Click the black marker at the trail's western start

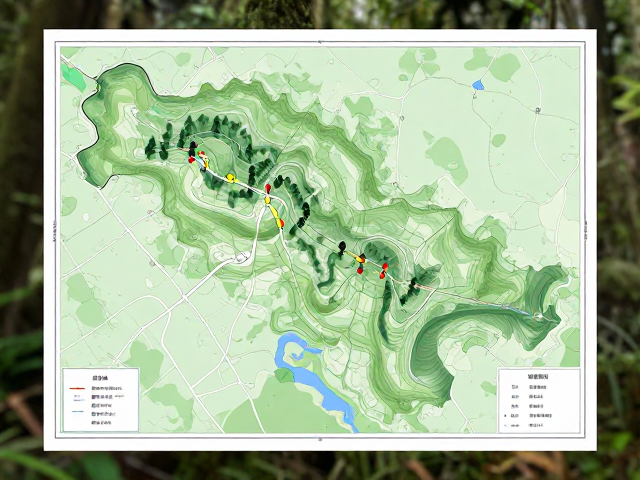(193, 146)
